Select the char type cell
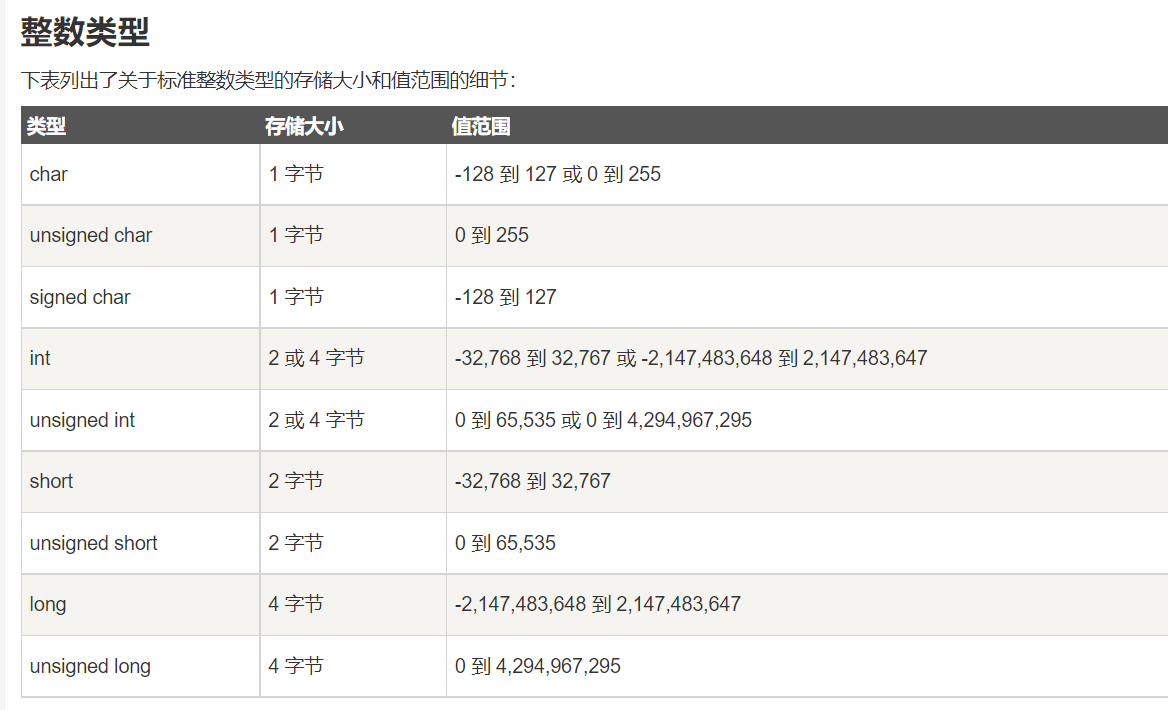This screenshot has width=1168, height=710. [49, 174]
